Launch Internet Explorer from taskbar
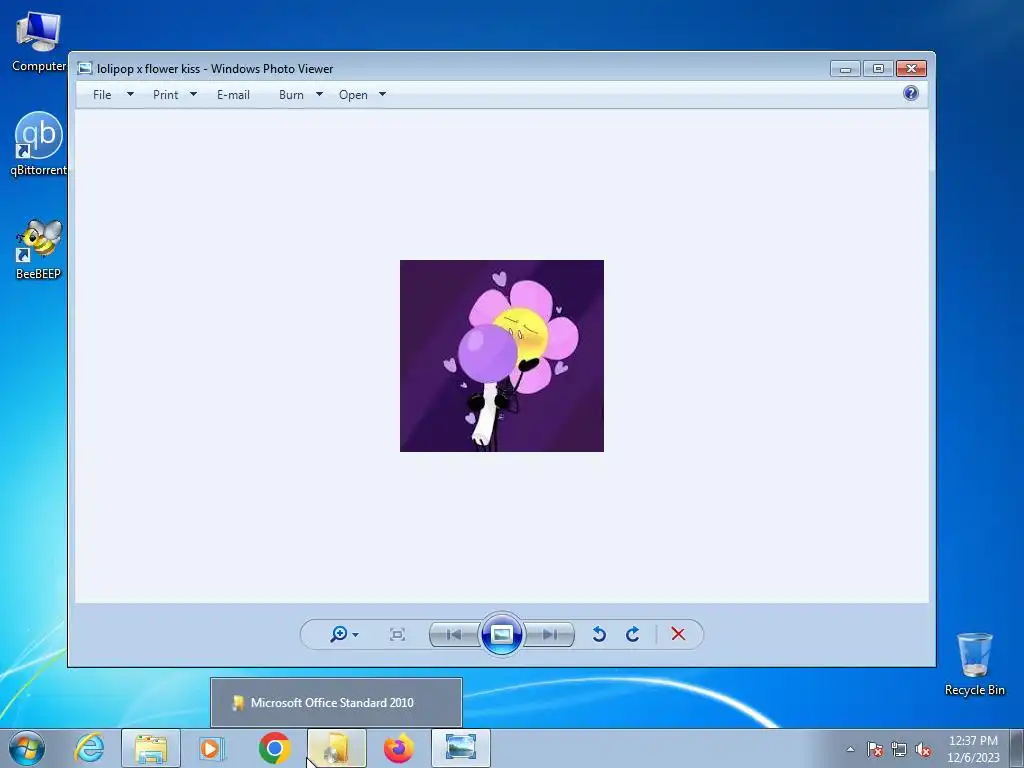Screen dimensions: 1024x768 point(89,748)
